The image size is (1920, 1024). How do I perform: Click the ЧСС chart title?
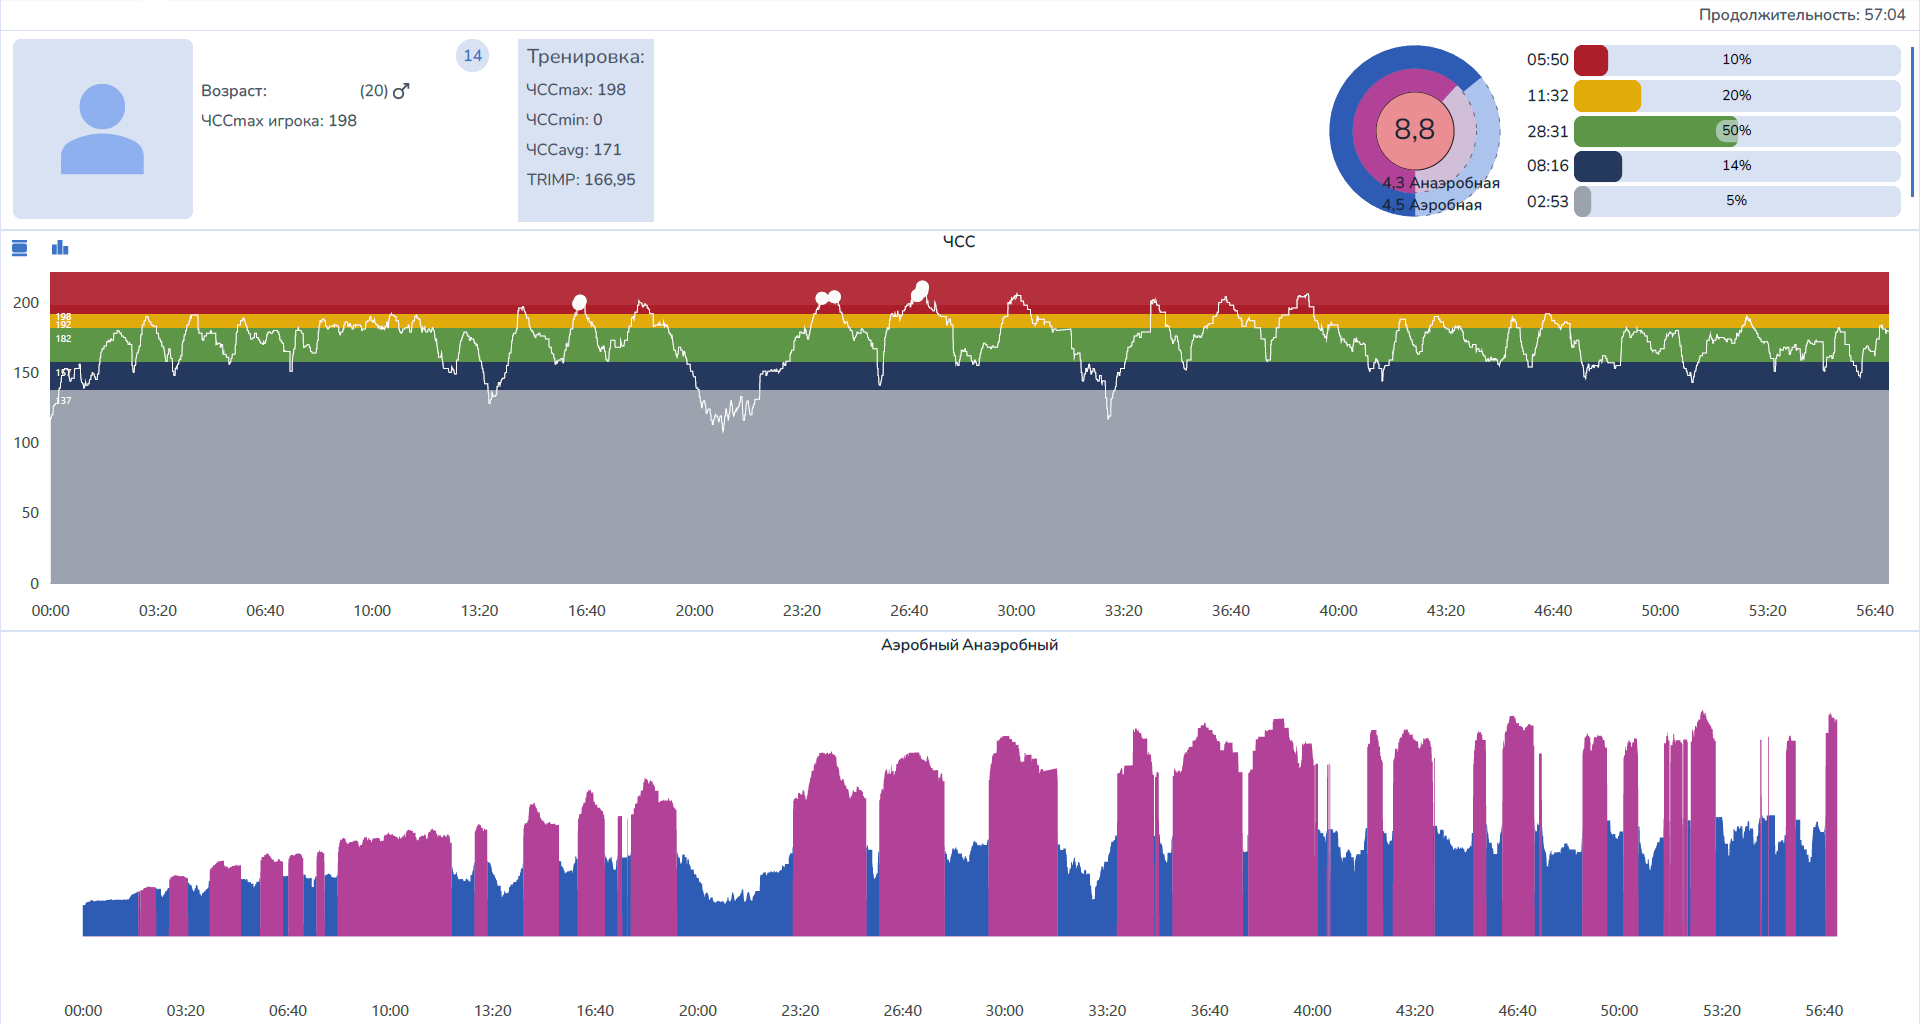959,242
